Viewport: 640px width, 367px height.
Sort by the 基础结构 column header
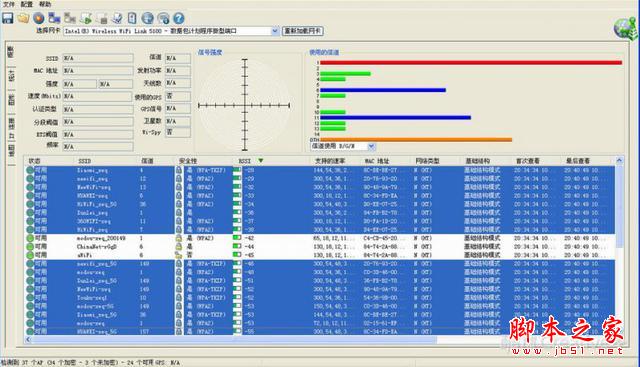pos(477,161)
